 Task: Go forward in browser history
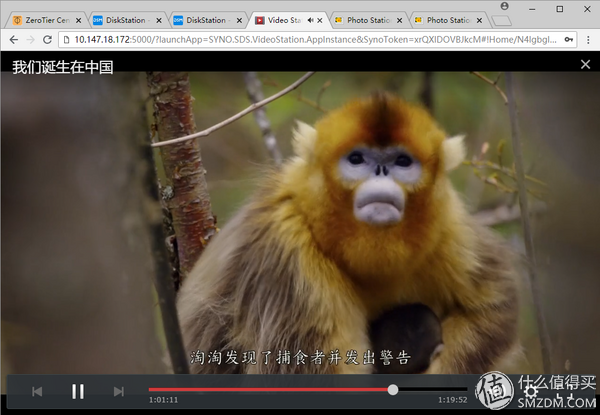(30, 39)
